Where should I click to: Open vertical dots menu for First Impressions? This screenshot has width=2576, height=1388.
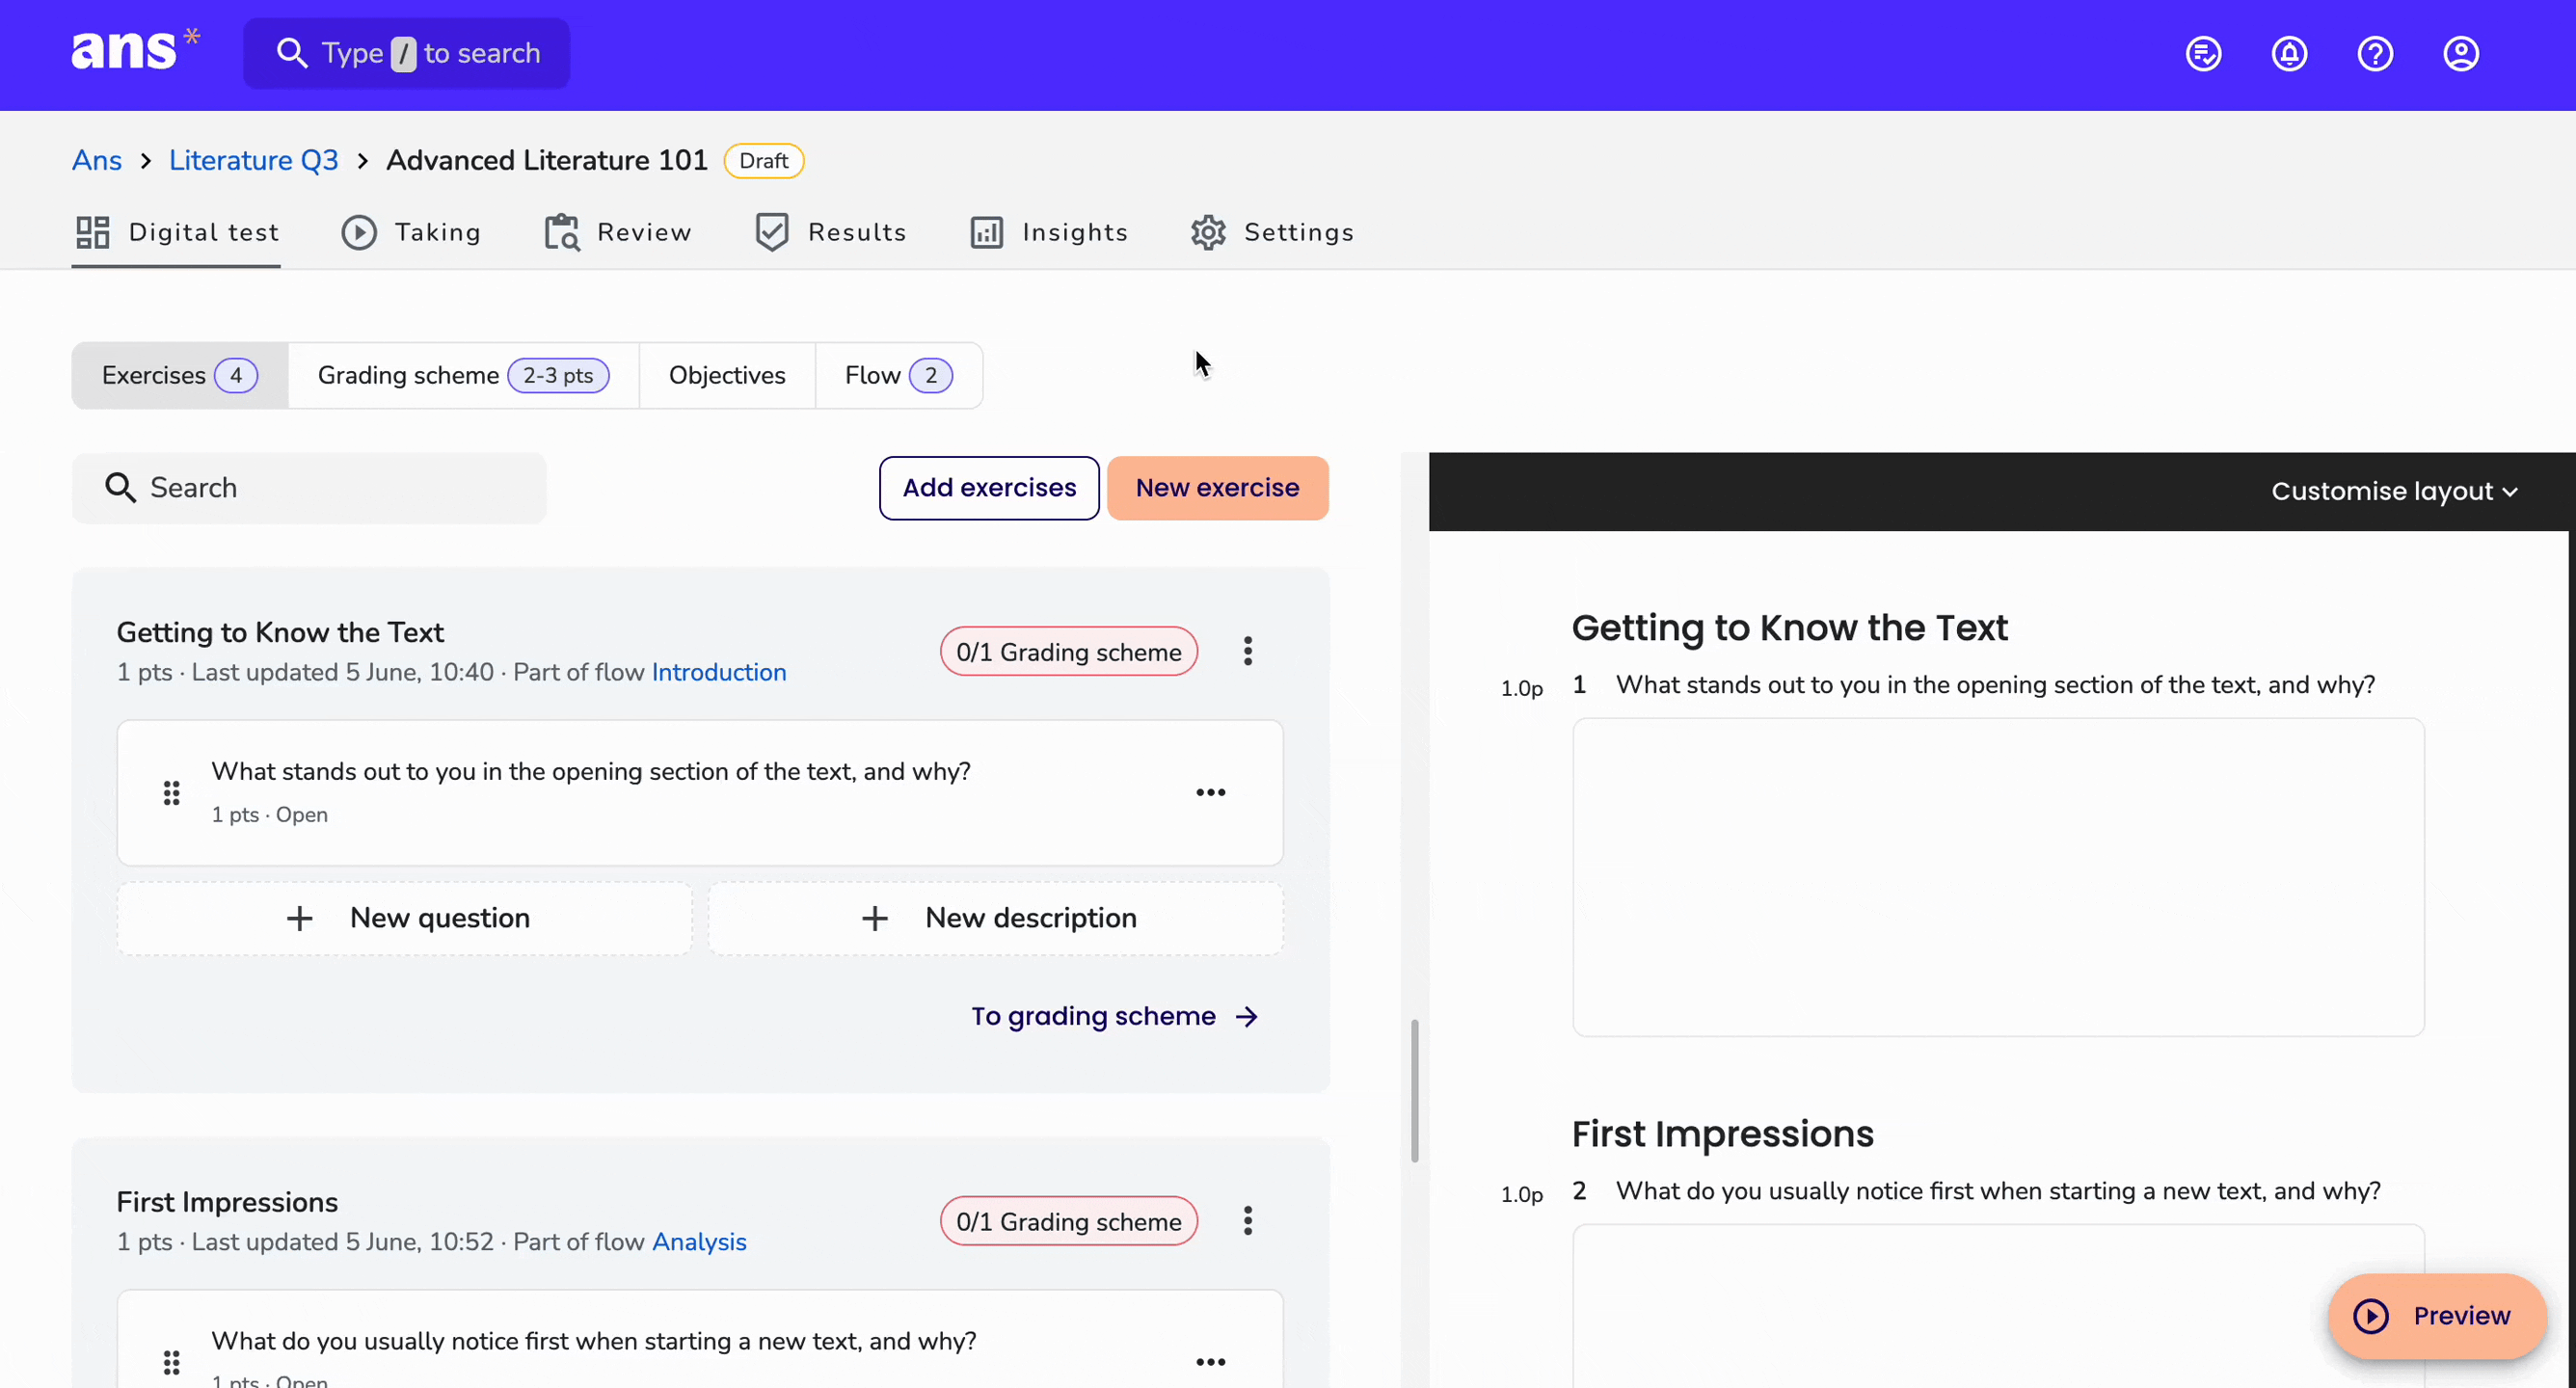1248,1221
